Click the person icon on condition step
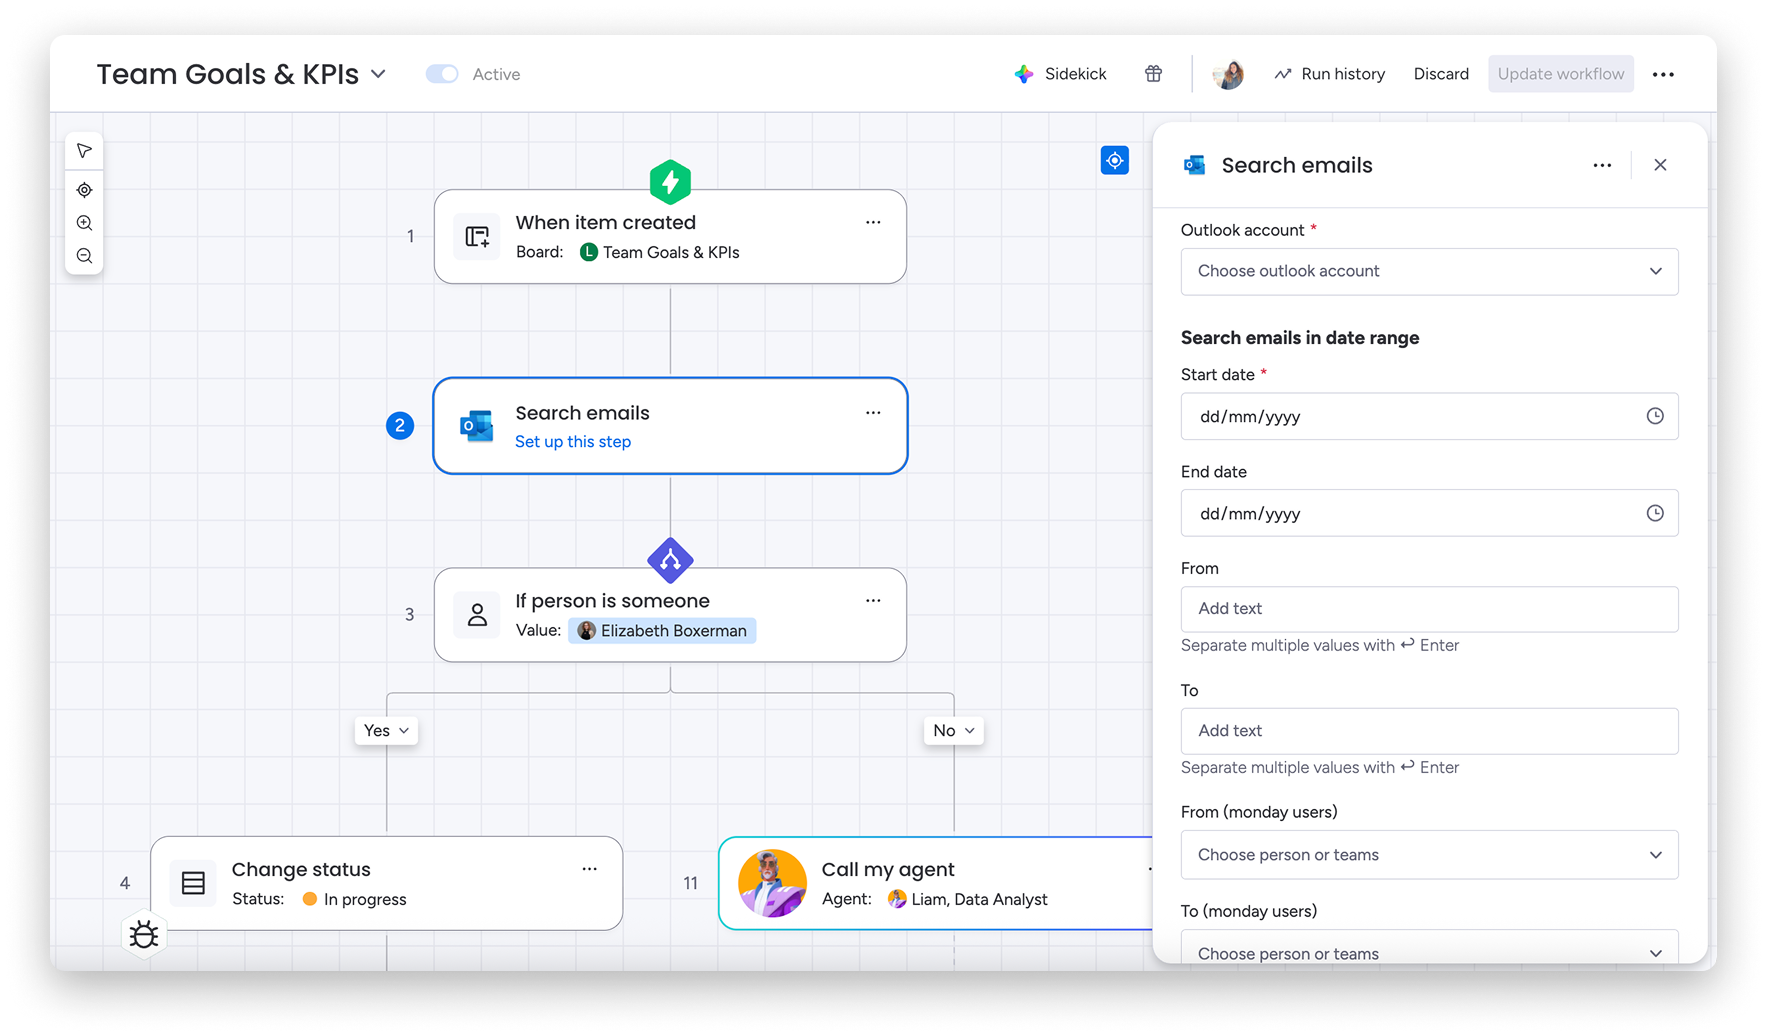1767x1036 pixels. 477,615
